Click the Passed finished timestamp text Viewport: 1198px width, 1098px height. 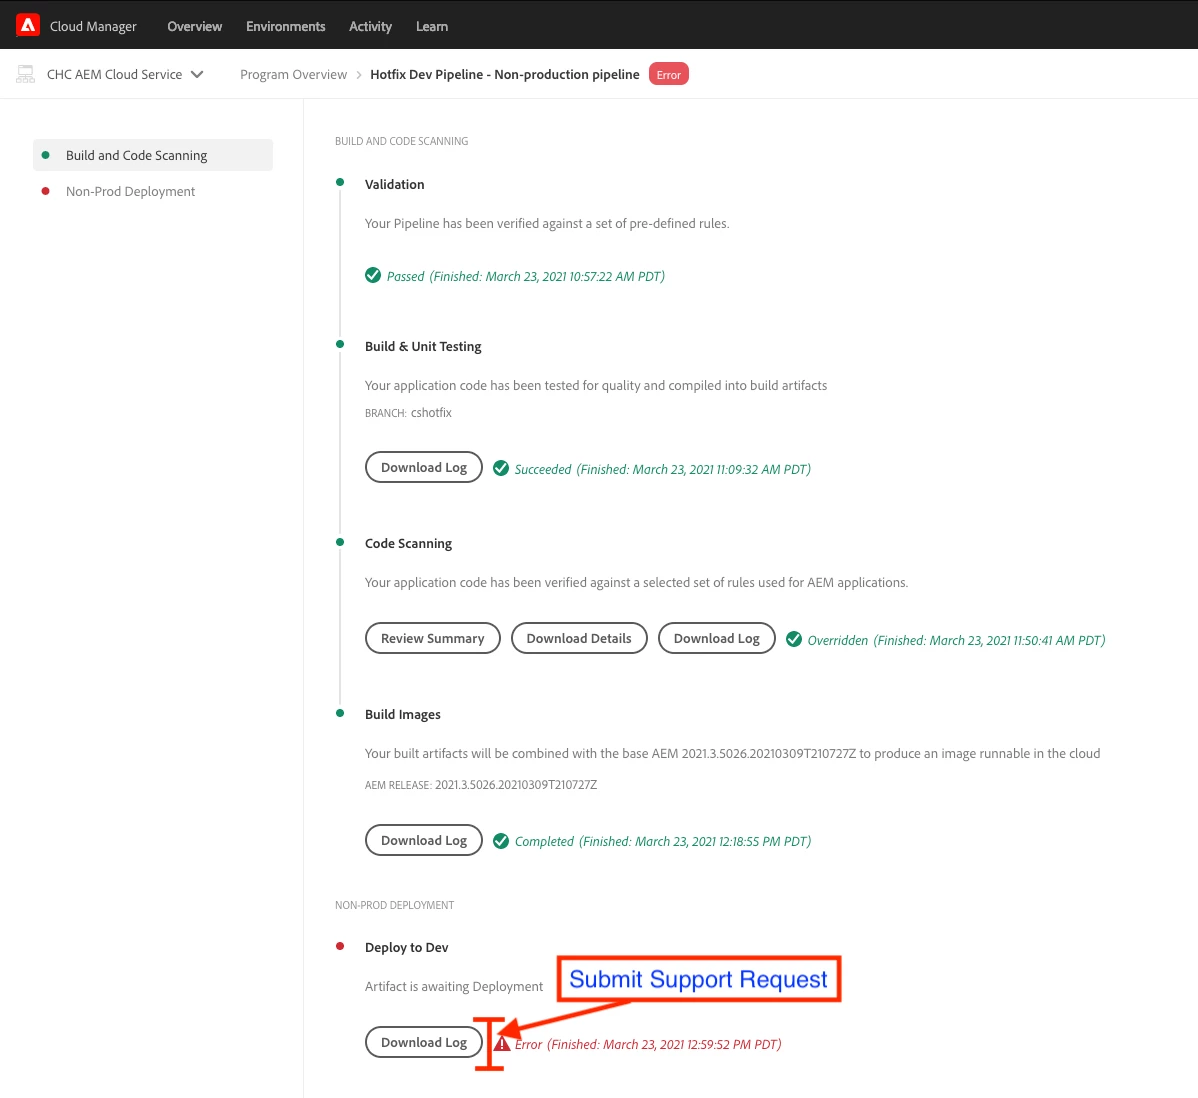547,276
